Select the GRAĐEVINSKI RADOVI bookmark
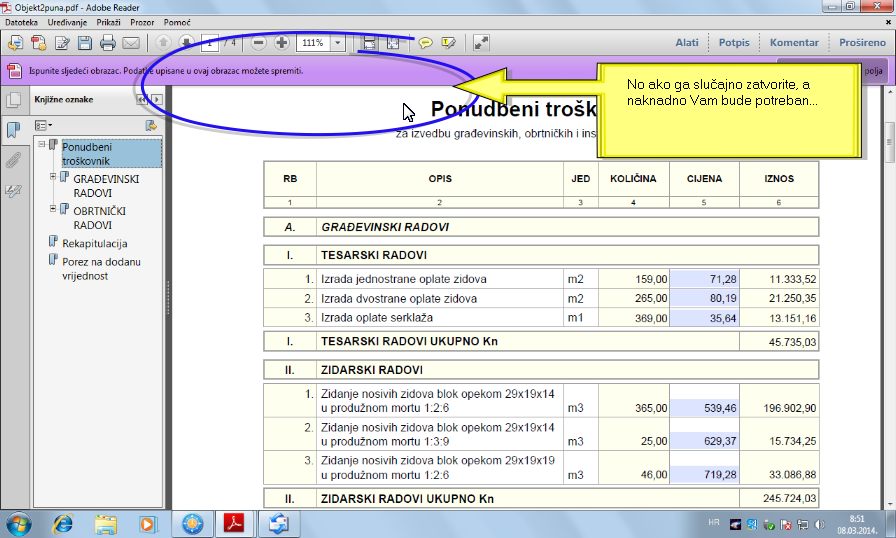The width and height of the screenshot is (896, 538). [106, 186]
